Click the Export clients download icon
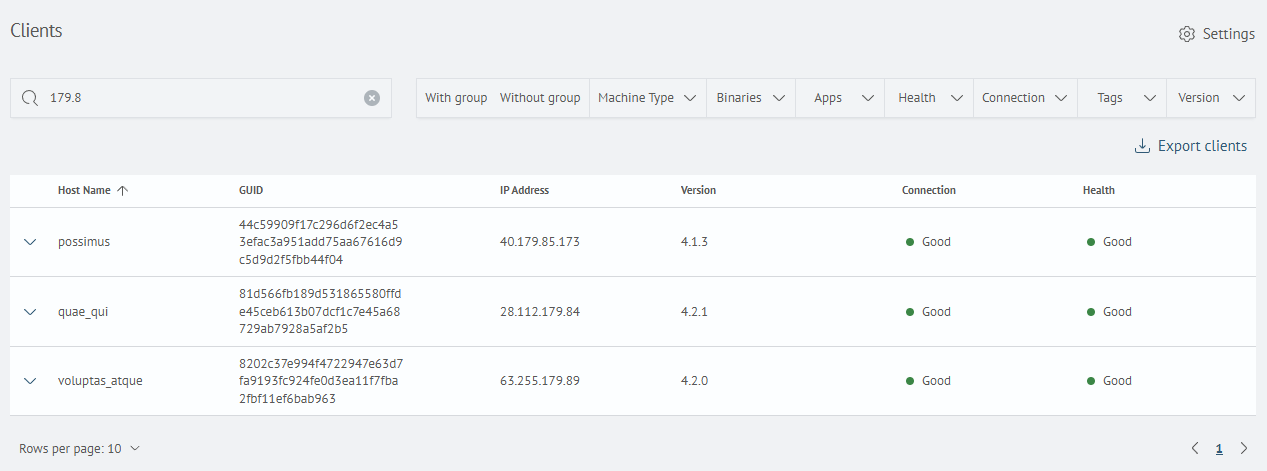The image size is (1267, 471). point(1142,146)
